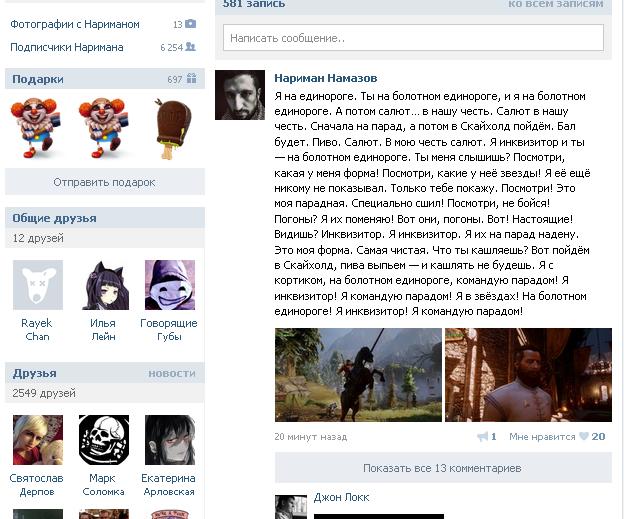Image resolution: width=631 pixels, height=519 pixels.
Task: Open Подписчики Наримана link
Action: pyautogui.click(x=67, y=47)
